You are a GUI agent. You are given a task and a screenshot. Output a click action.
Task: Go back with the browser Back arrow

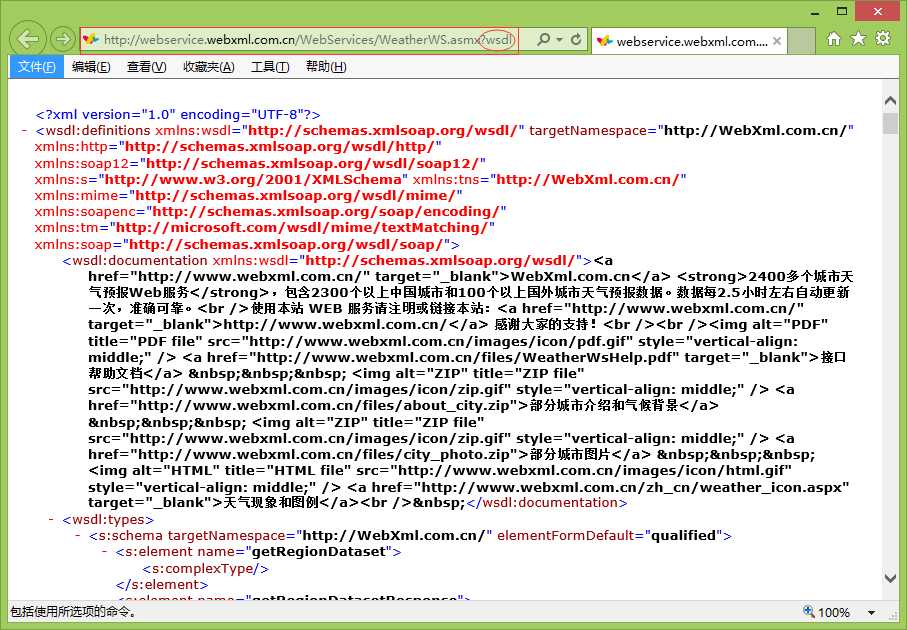(28, 39)
